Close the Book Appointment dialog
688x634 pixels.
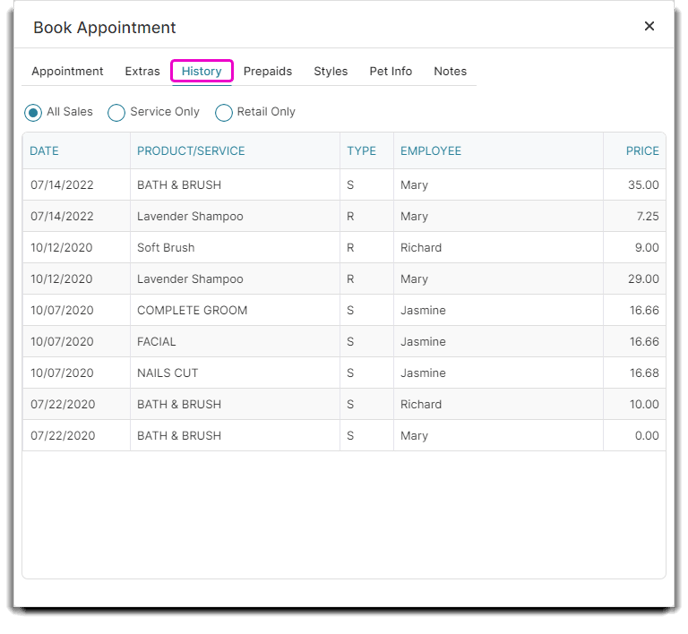(x=649, y=26)
